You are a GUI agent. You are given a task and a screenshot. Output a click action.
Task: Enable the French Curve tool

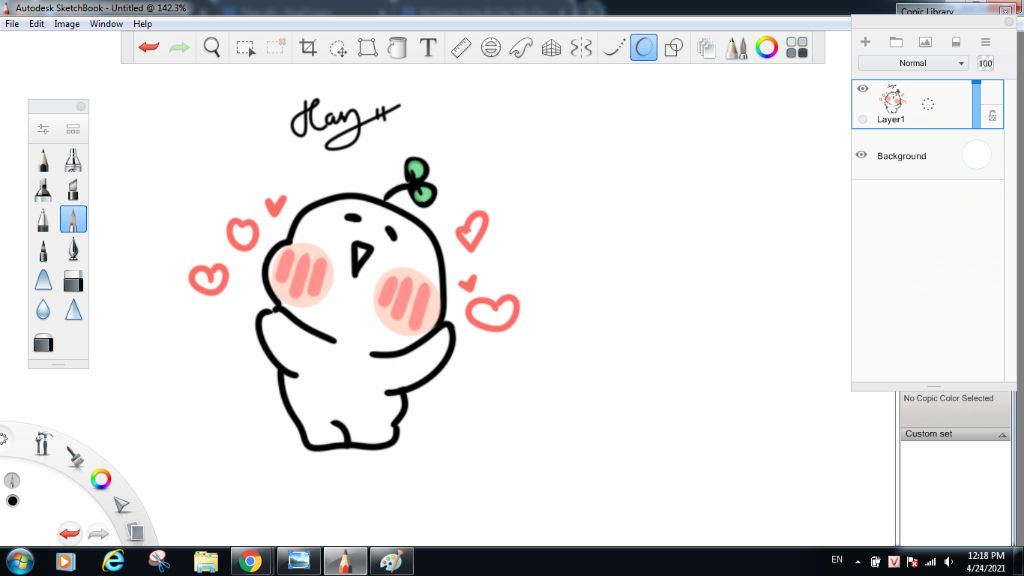tap(521, 48)
